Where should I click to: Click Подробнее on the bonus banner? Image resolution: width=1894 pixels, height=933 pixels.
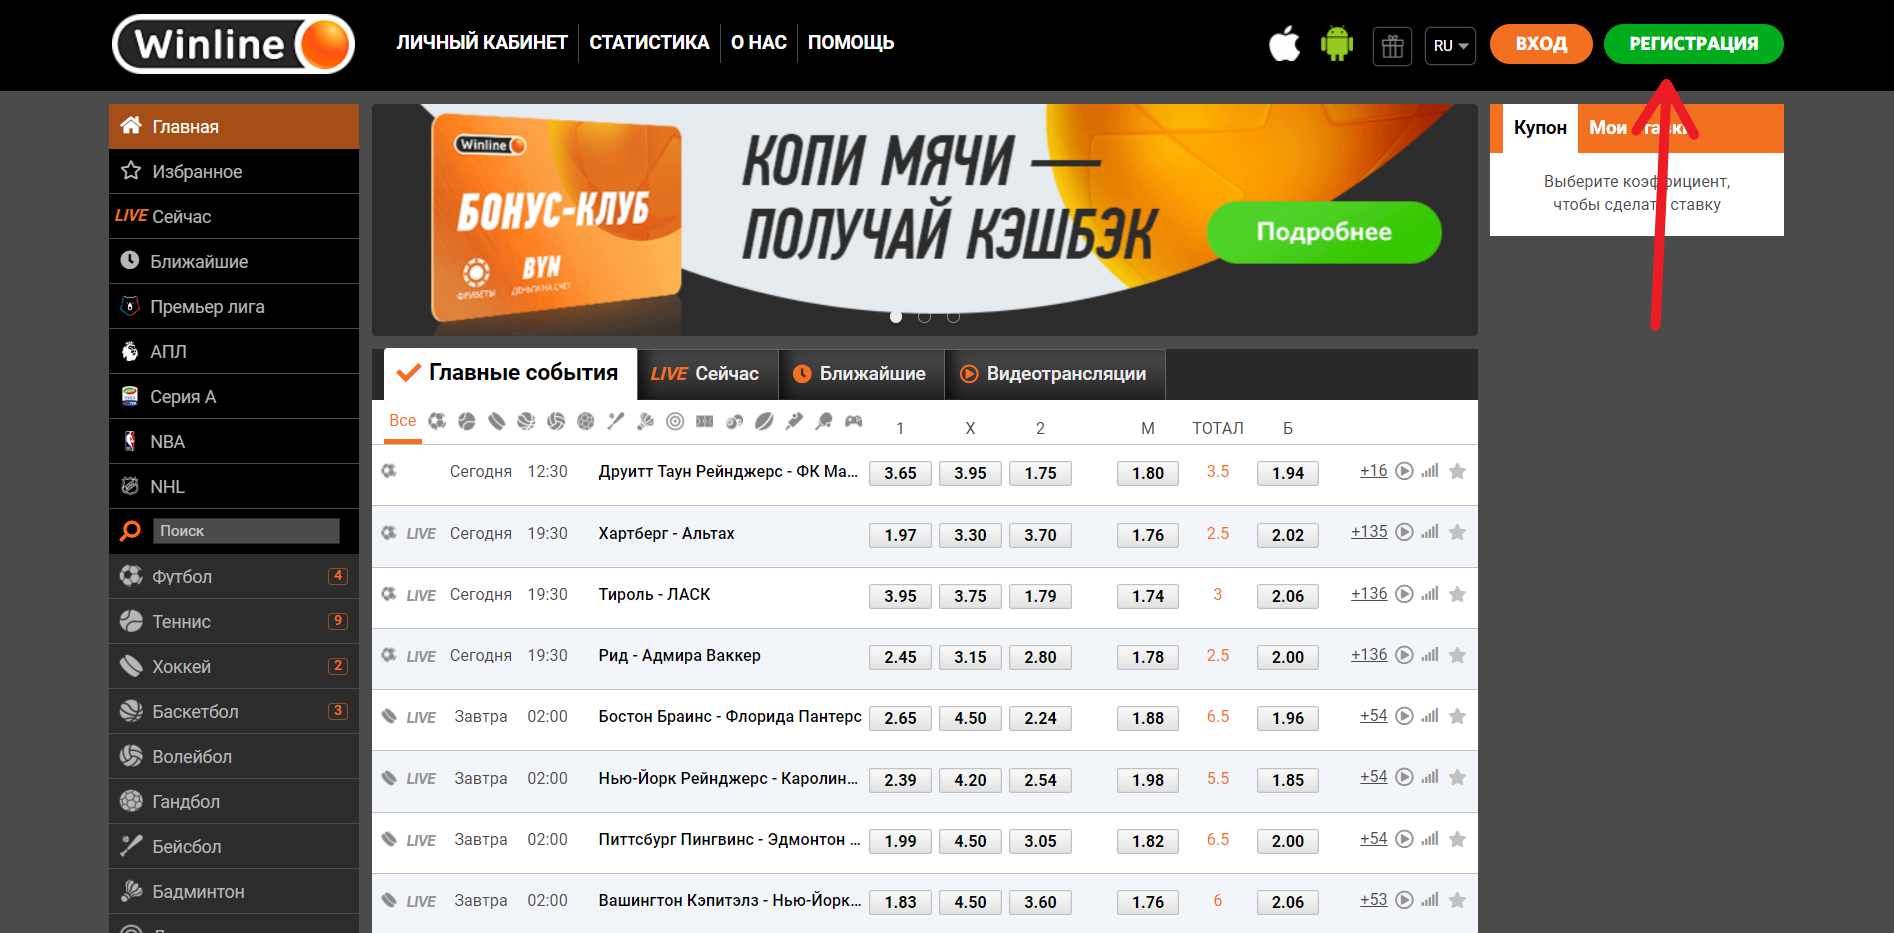[x=1324, y=232]
